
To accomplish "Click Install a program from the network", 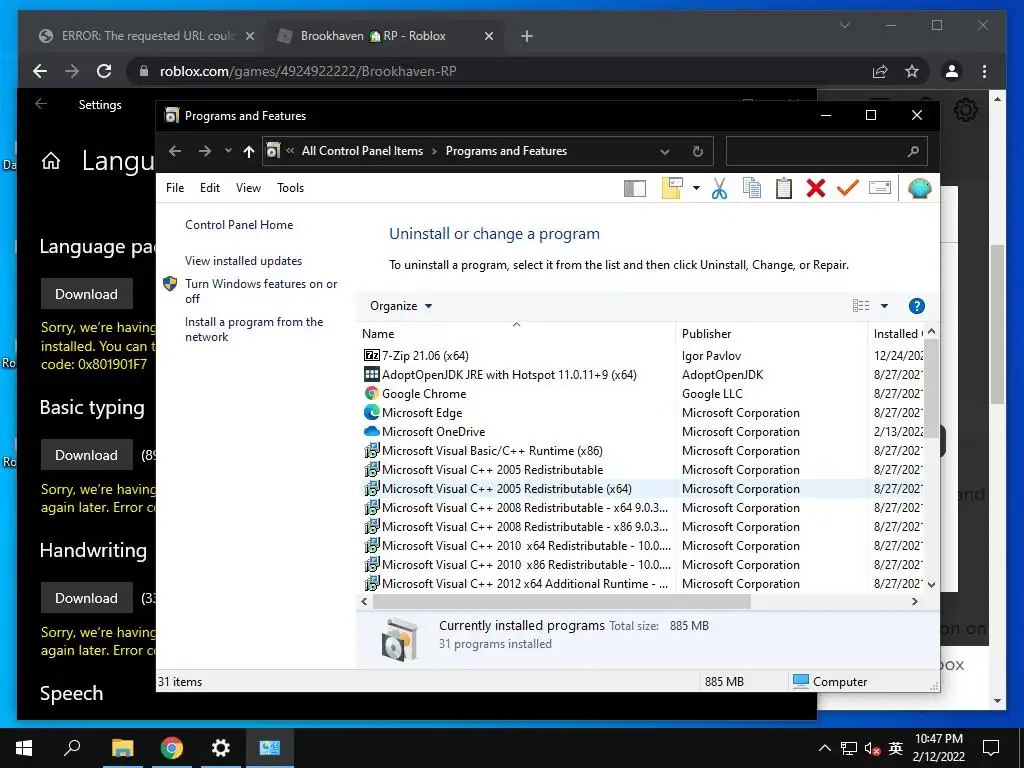I will [253, 329].
